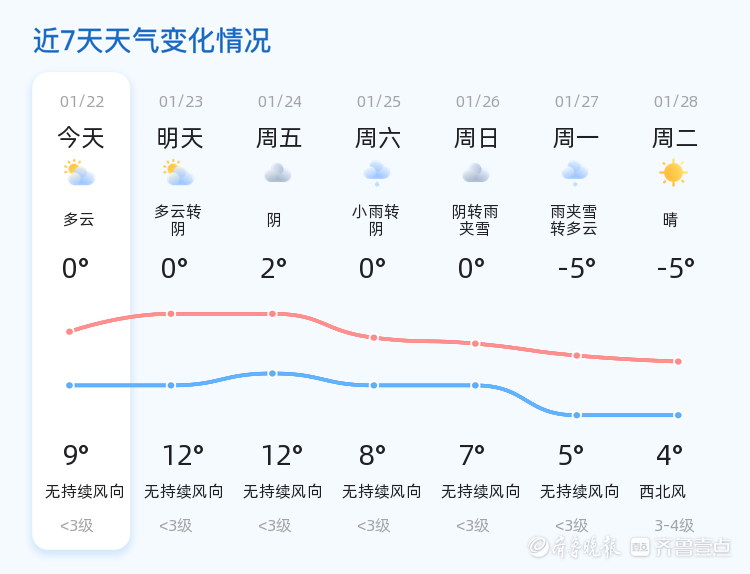750x574 pixels.
Task: Click the low temperature point for 周一
Action: point(576,415)
